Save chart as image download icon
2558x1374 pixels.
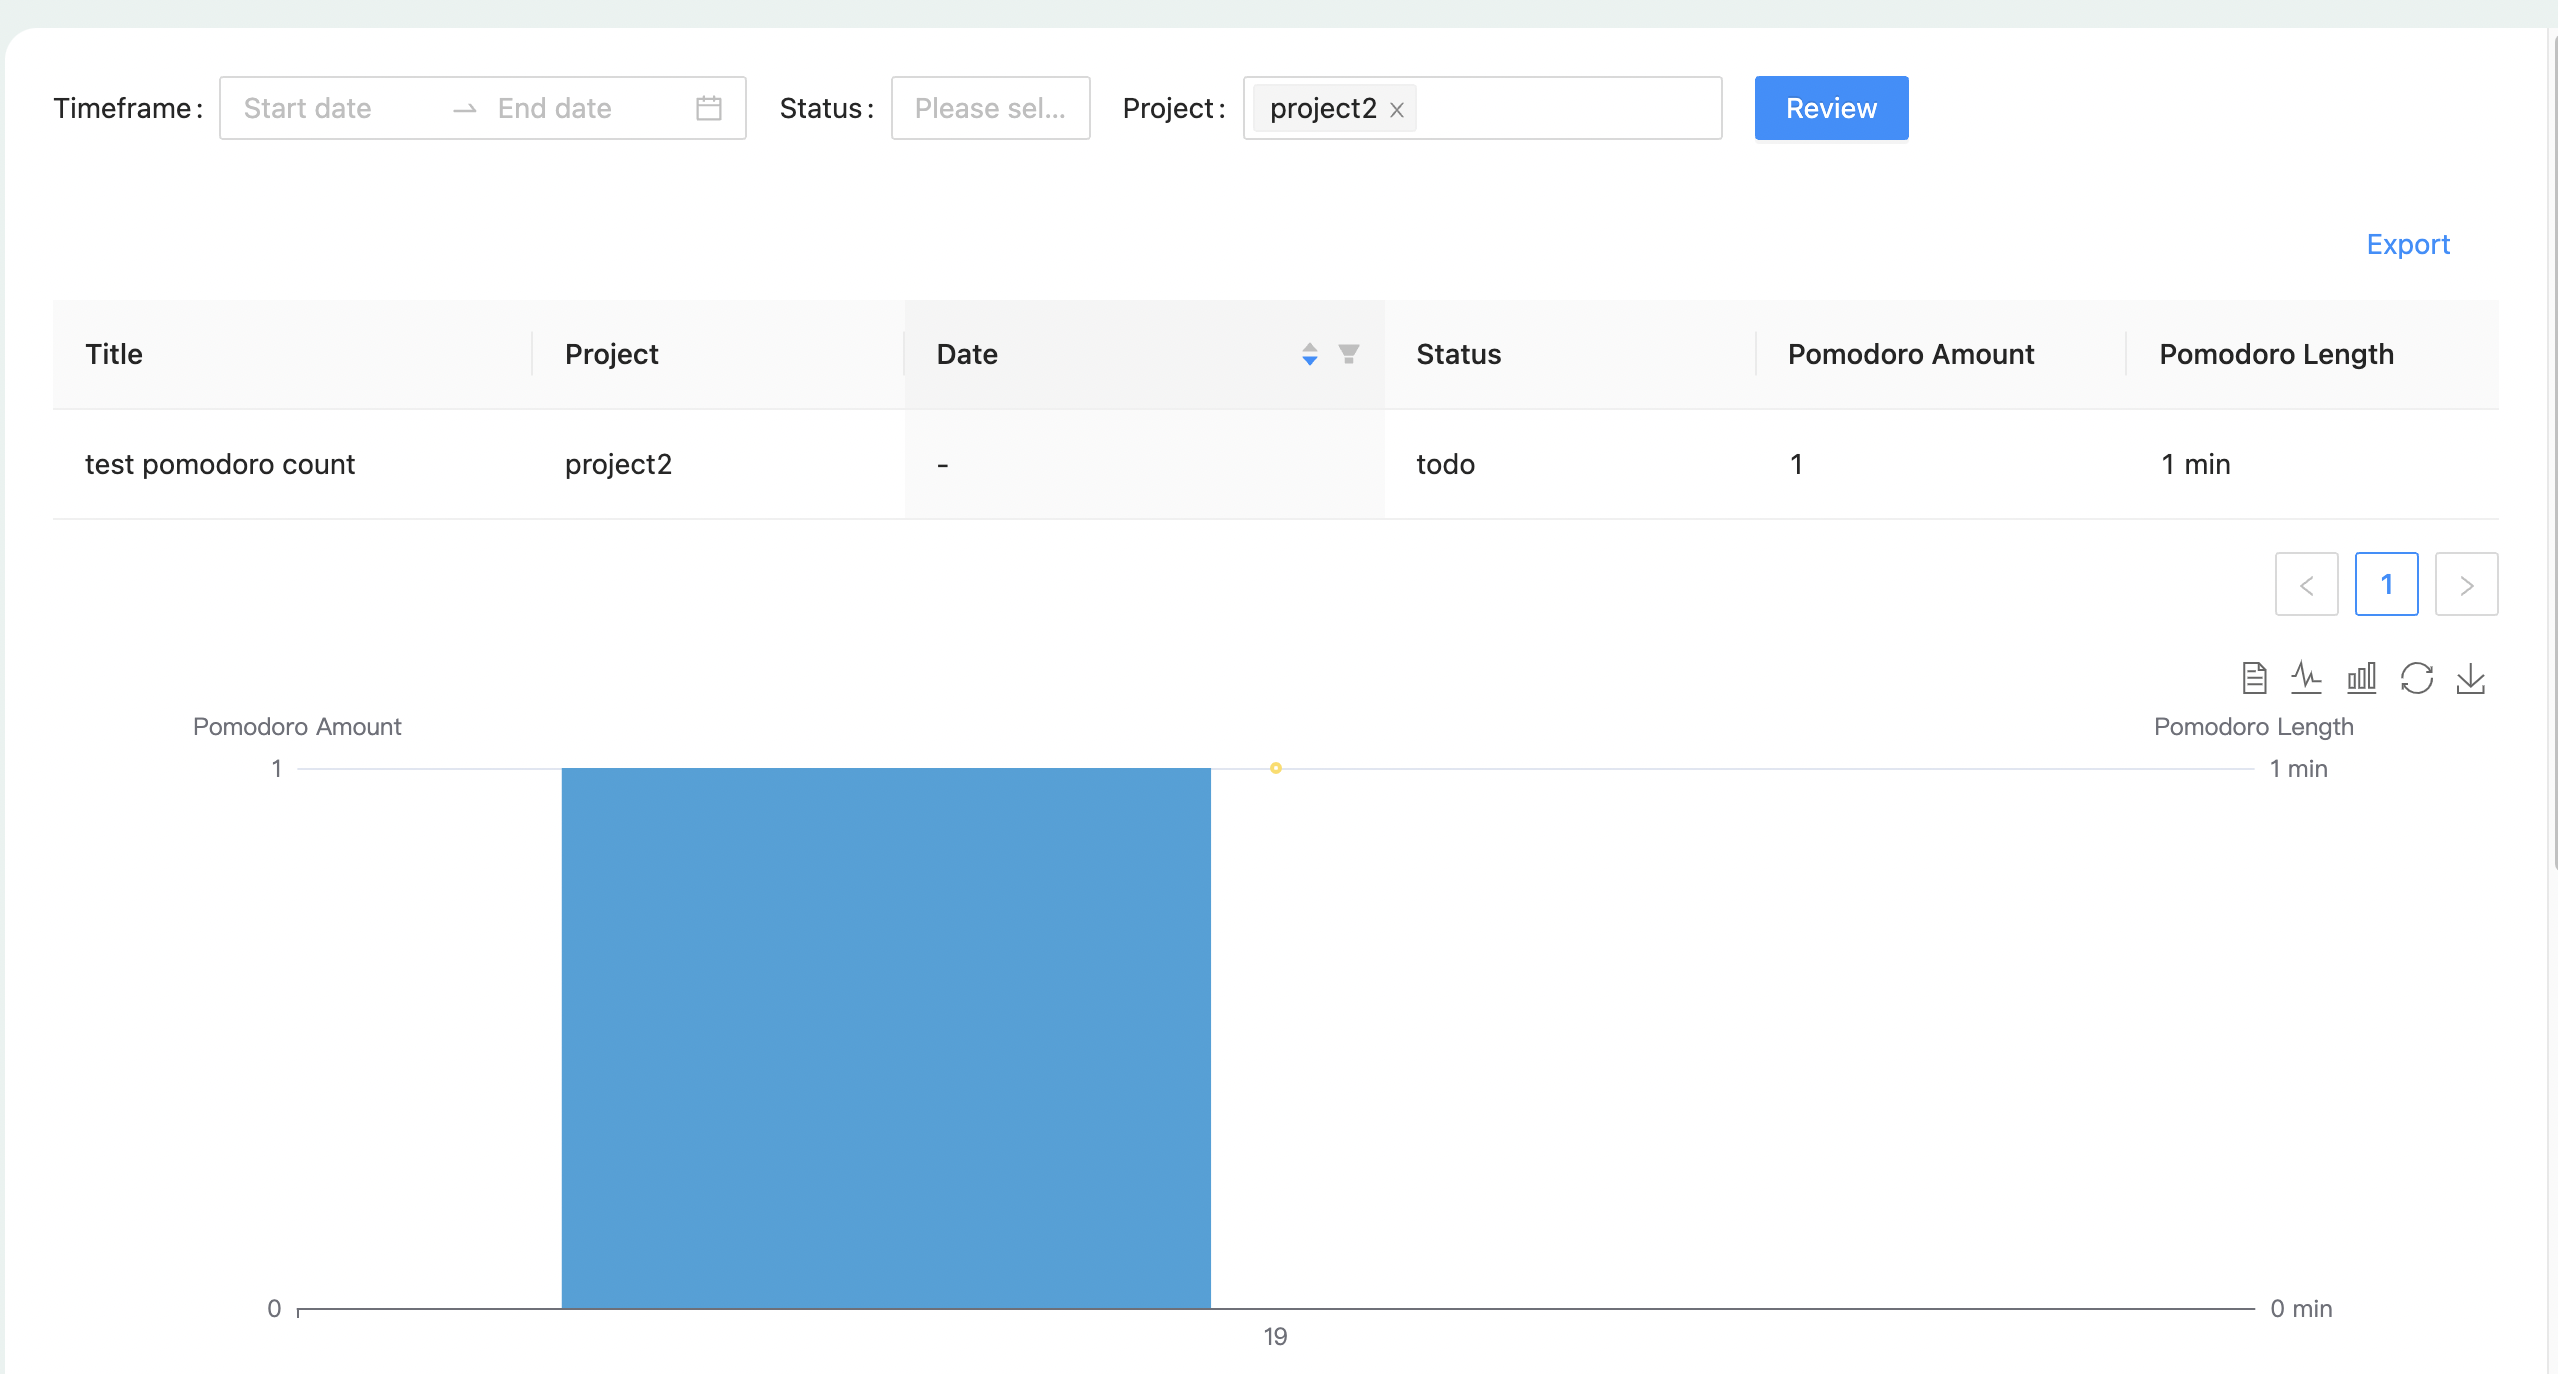click(2470, 678)
